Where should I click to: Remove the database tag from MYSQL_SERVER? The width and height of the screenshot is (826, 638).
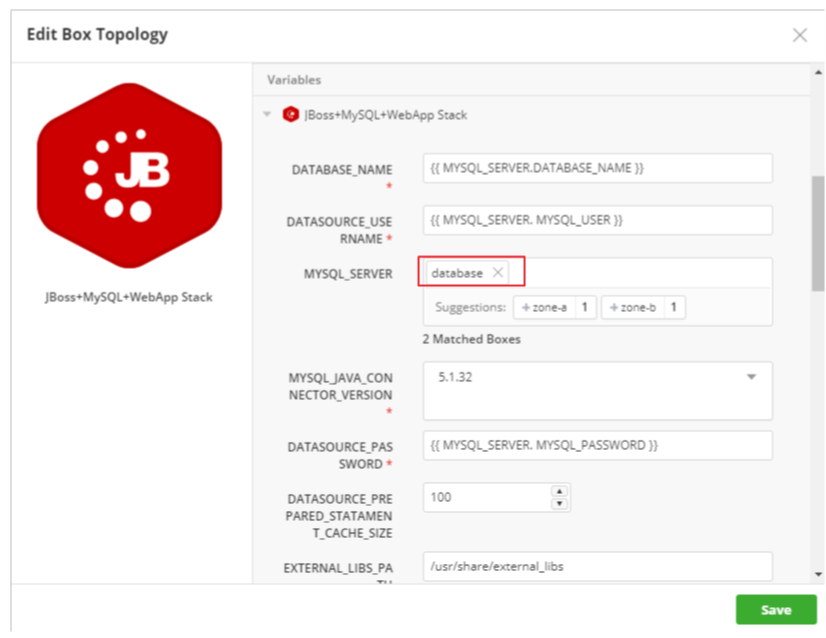pos(498,272)
